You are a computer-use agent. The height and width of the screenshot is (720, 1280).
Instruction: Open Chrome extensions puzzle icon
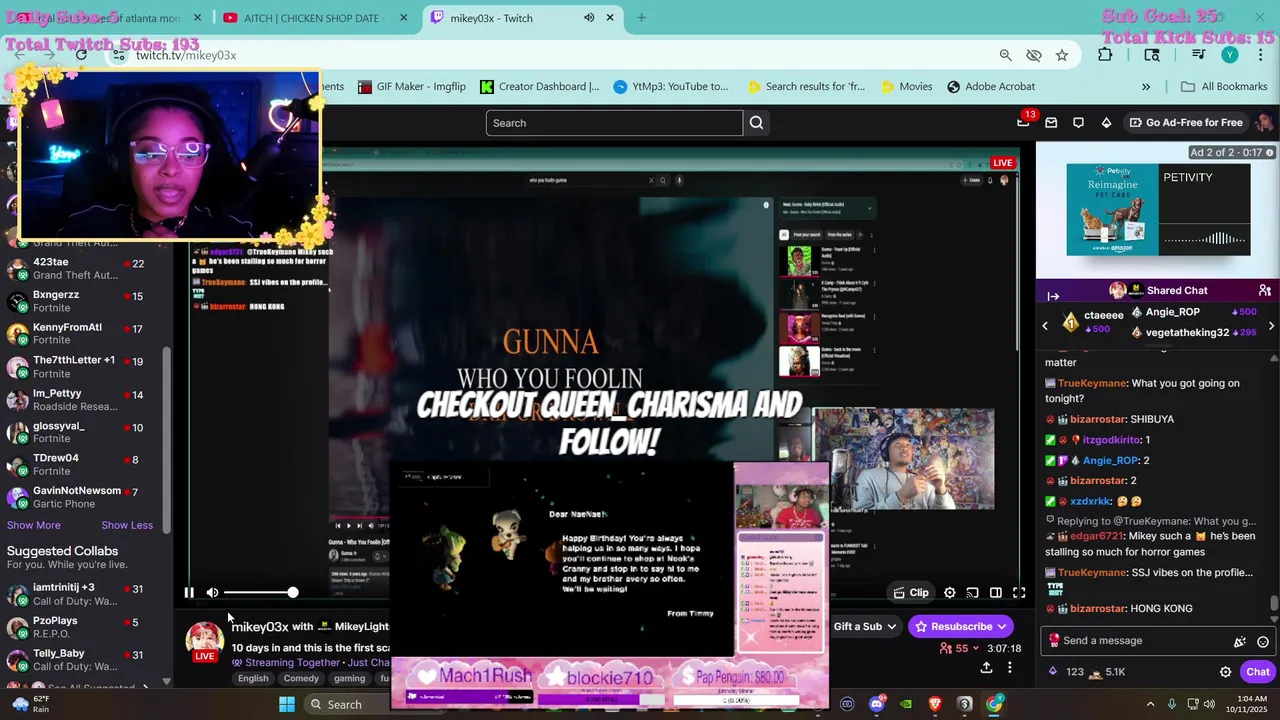tap(1105, 55)
